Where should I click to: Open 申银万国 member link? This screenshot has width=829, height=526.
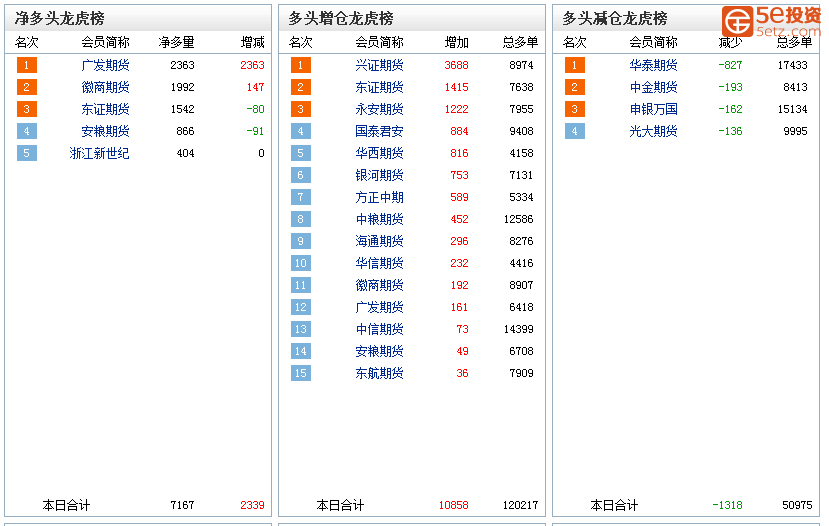pyautogui.click(x=653, y=109)
